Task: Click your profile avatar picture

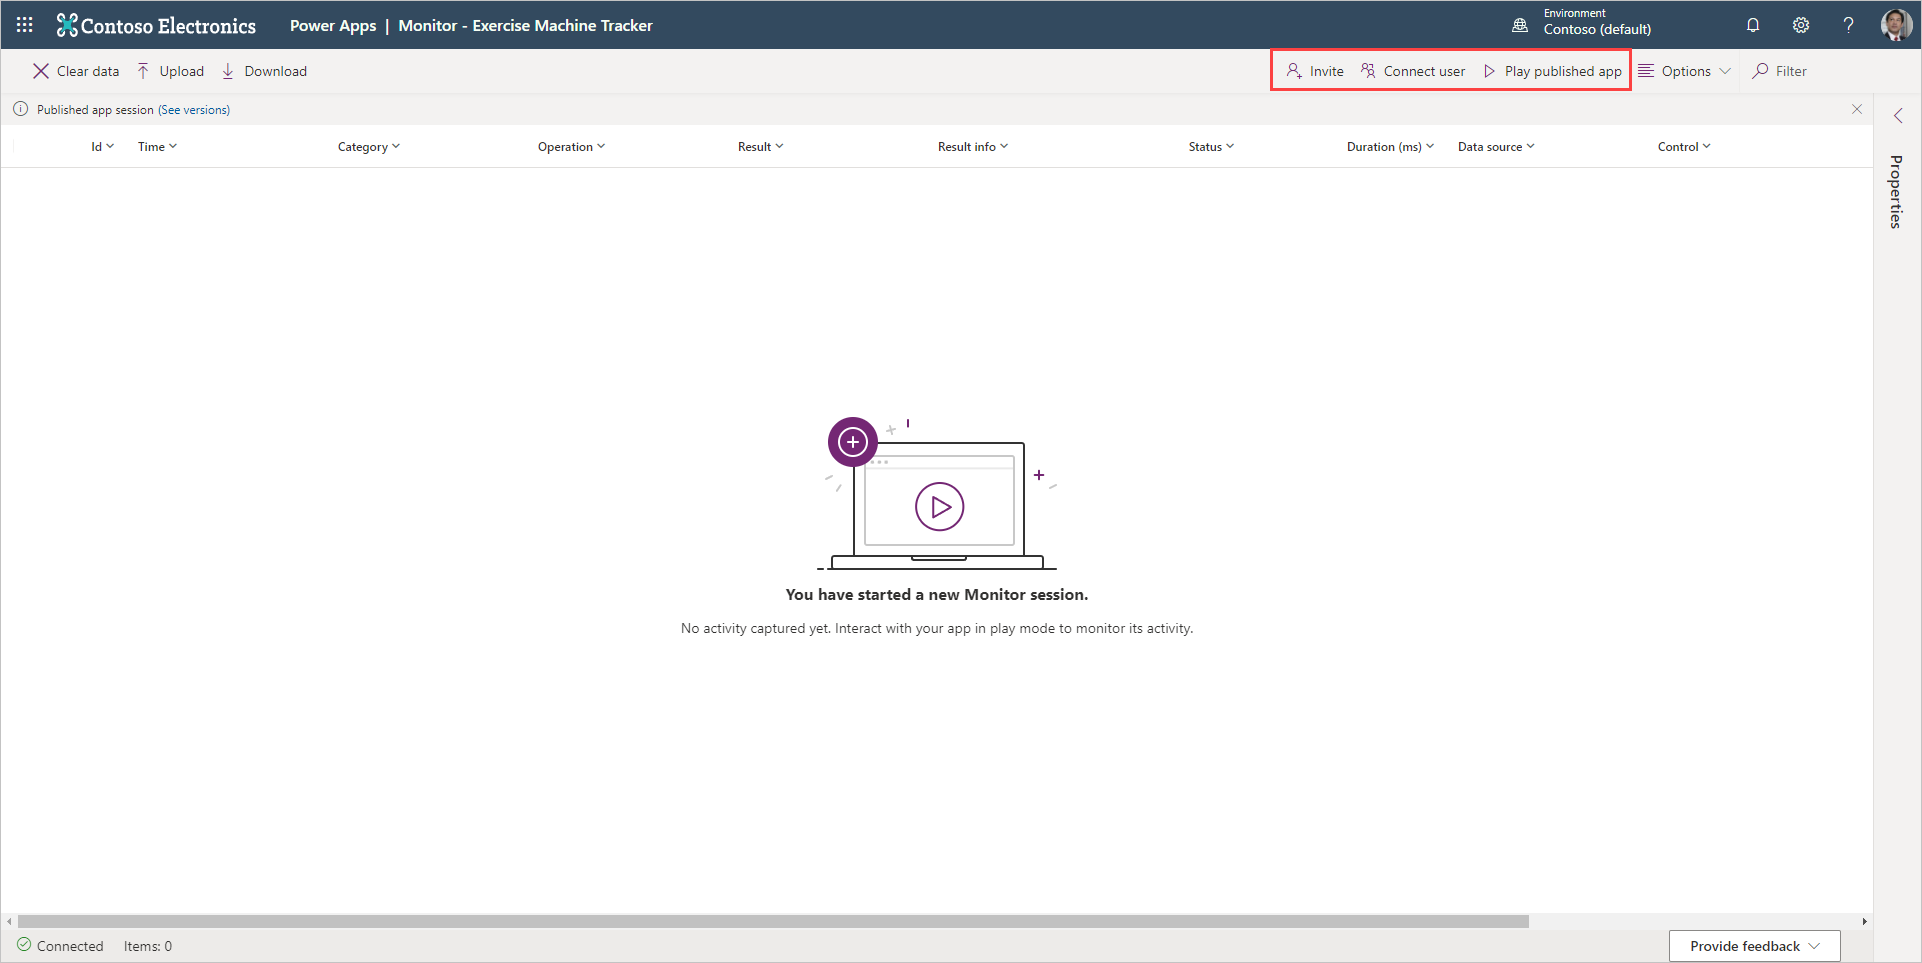Action: click(x=1896, y=25)
